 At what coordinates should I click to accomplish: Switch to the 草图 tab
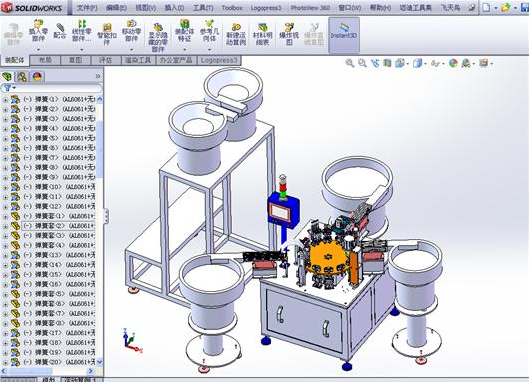[75, 60]
